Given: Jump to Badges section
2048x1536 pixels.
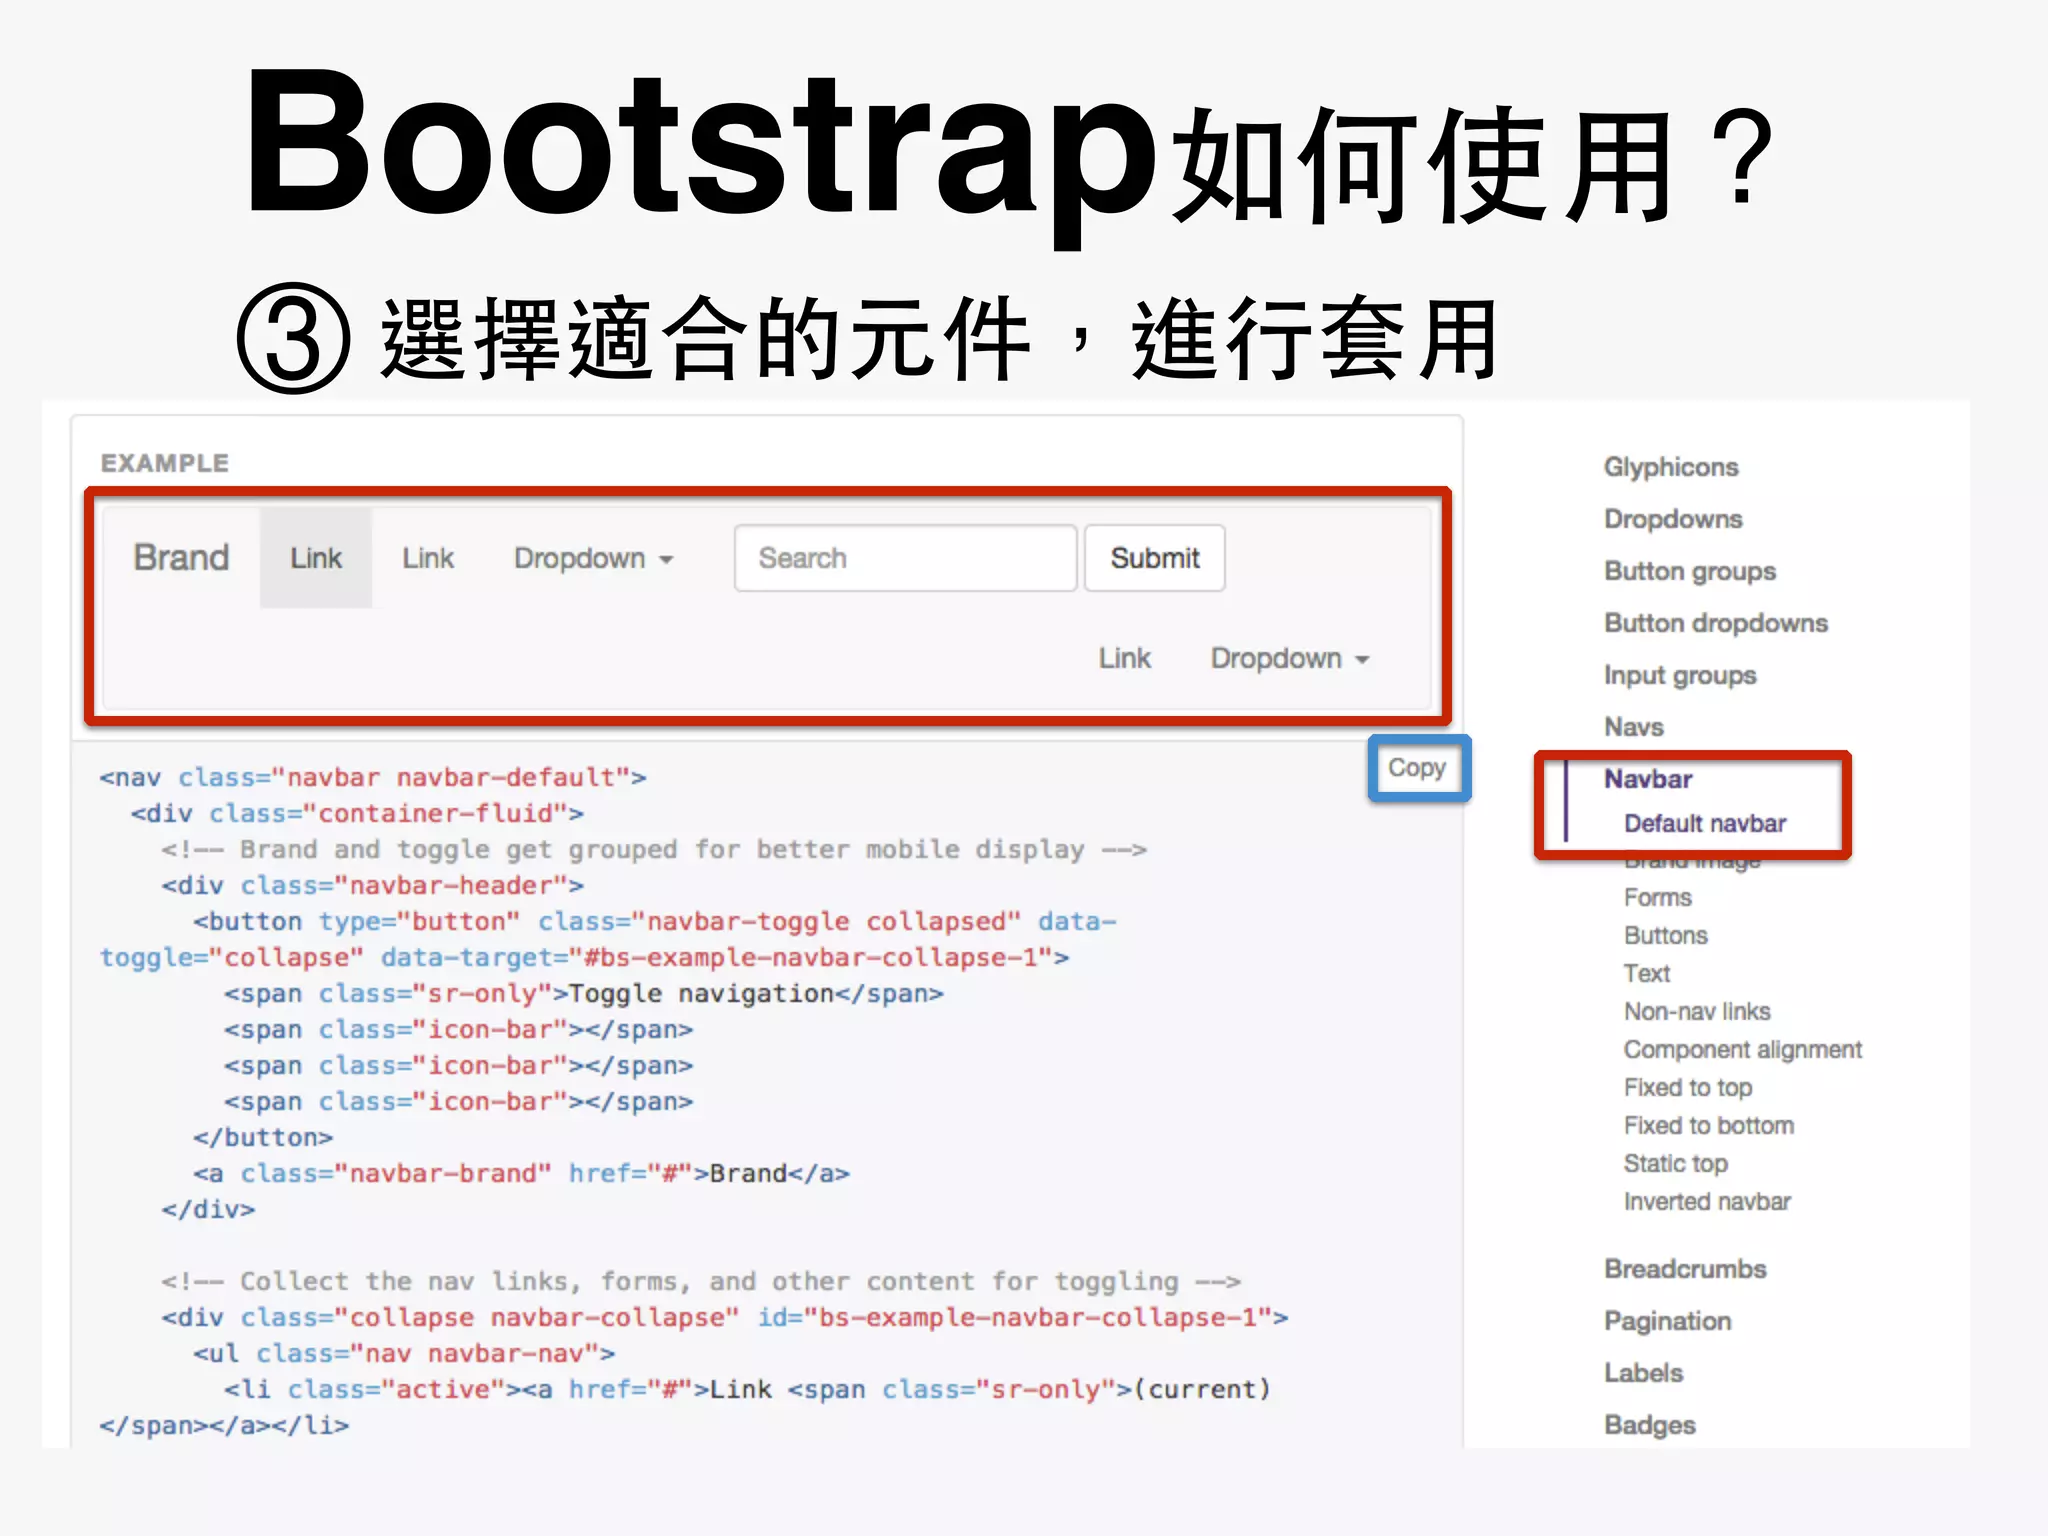Looking at the screenshot, I should pyautogui.click(x=1650, y=1425).
